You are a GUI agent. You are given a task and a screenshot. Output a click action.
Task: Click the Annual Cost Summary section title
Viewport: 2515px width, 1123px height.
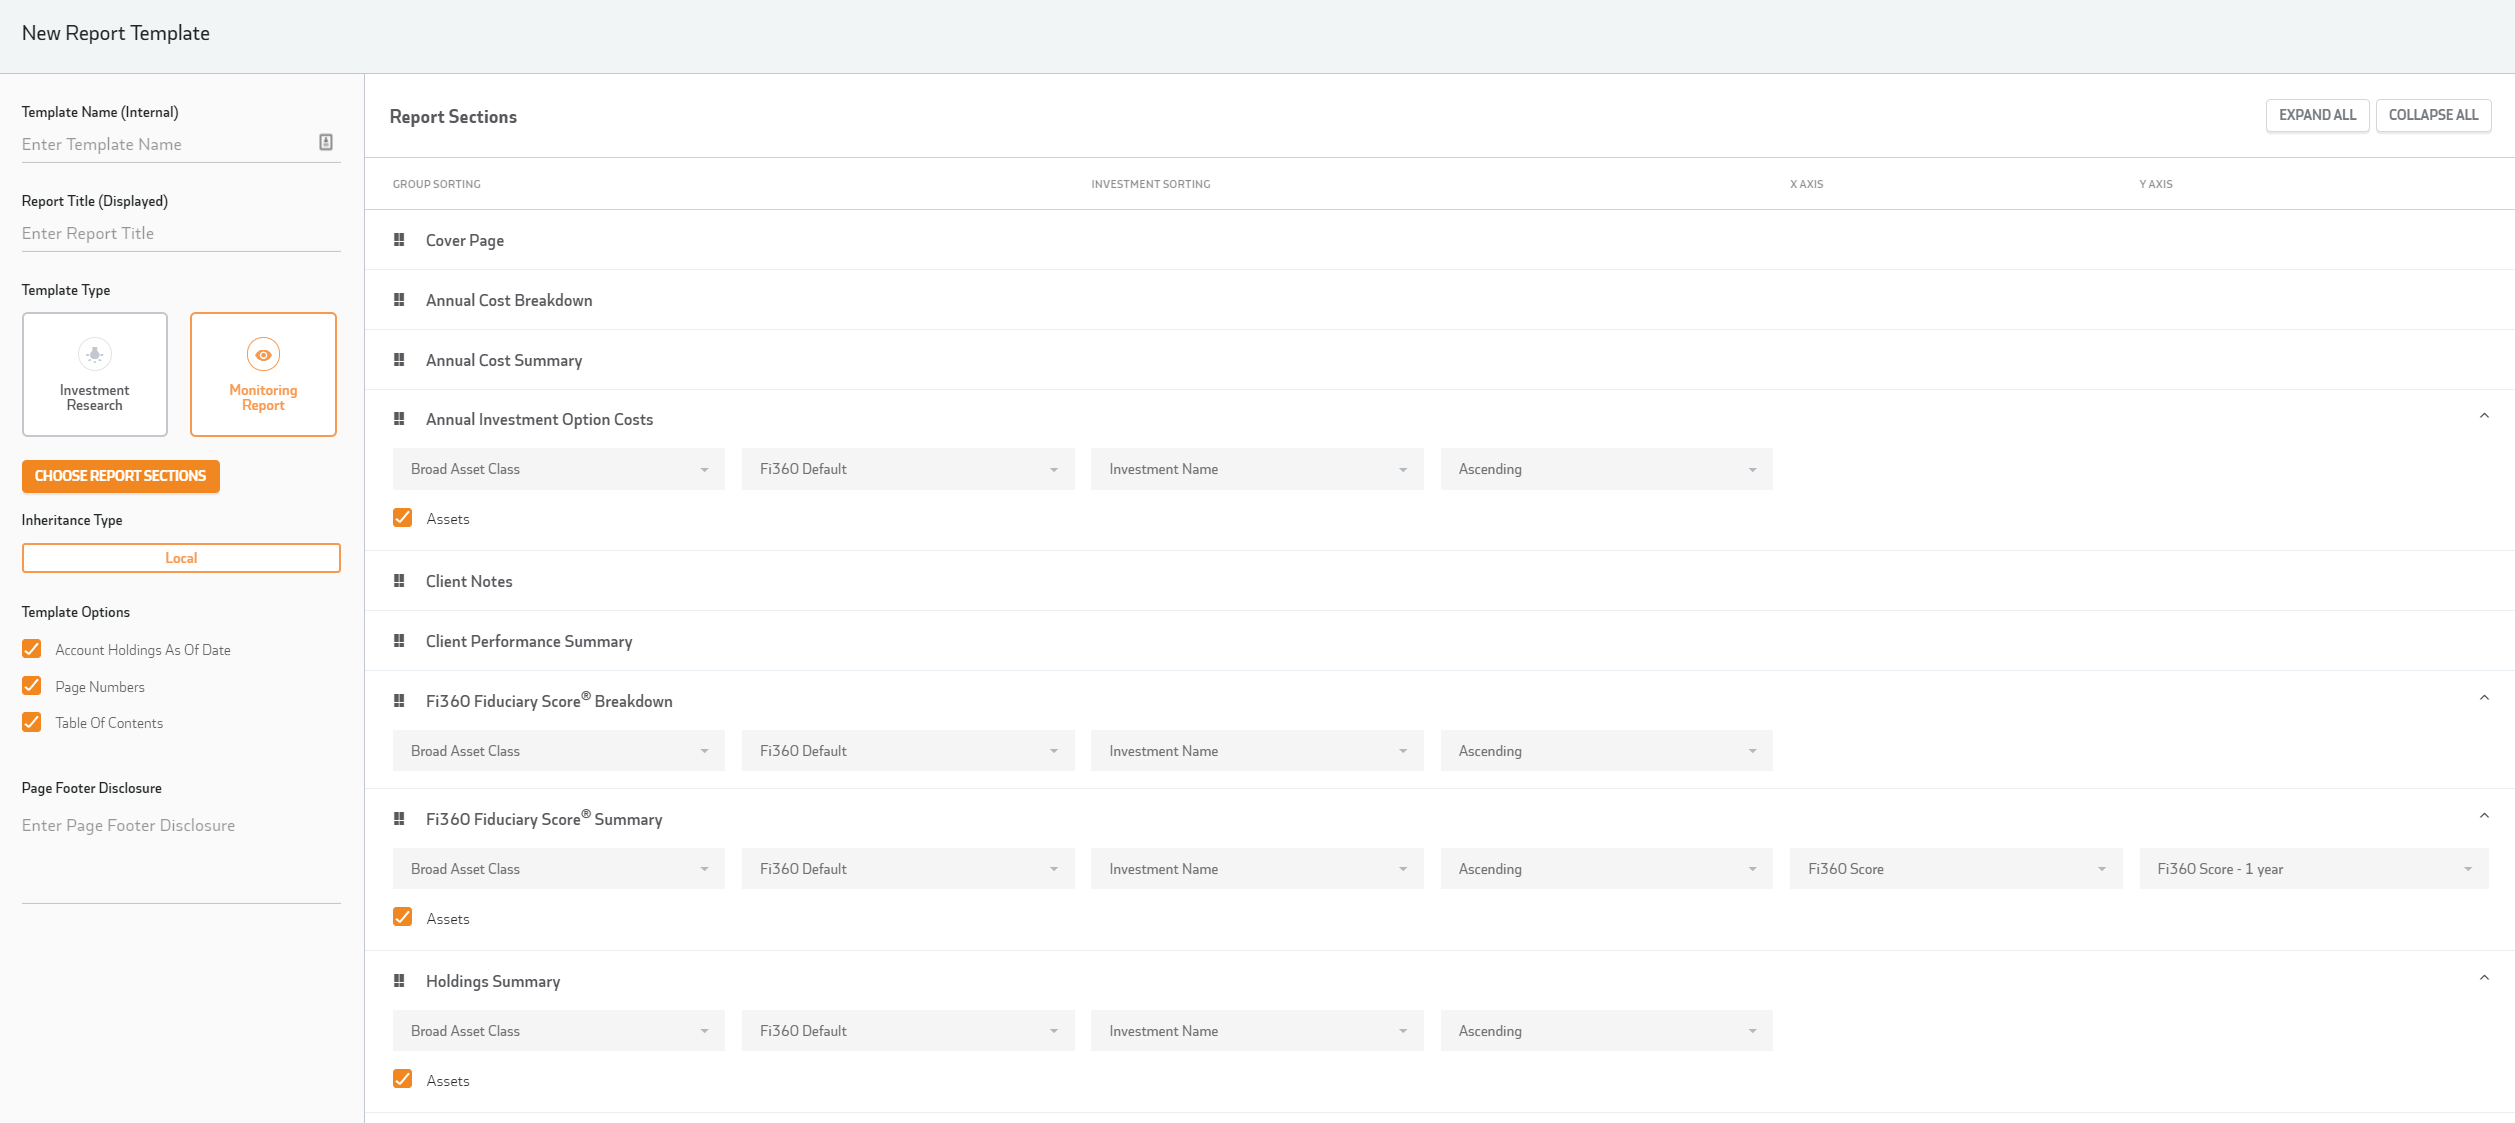tap(504, 361)
